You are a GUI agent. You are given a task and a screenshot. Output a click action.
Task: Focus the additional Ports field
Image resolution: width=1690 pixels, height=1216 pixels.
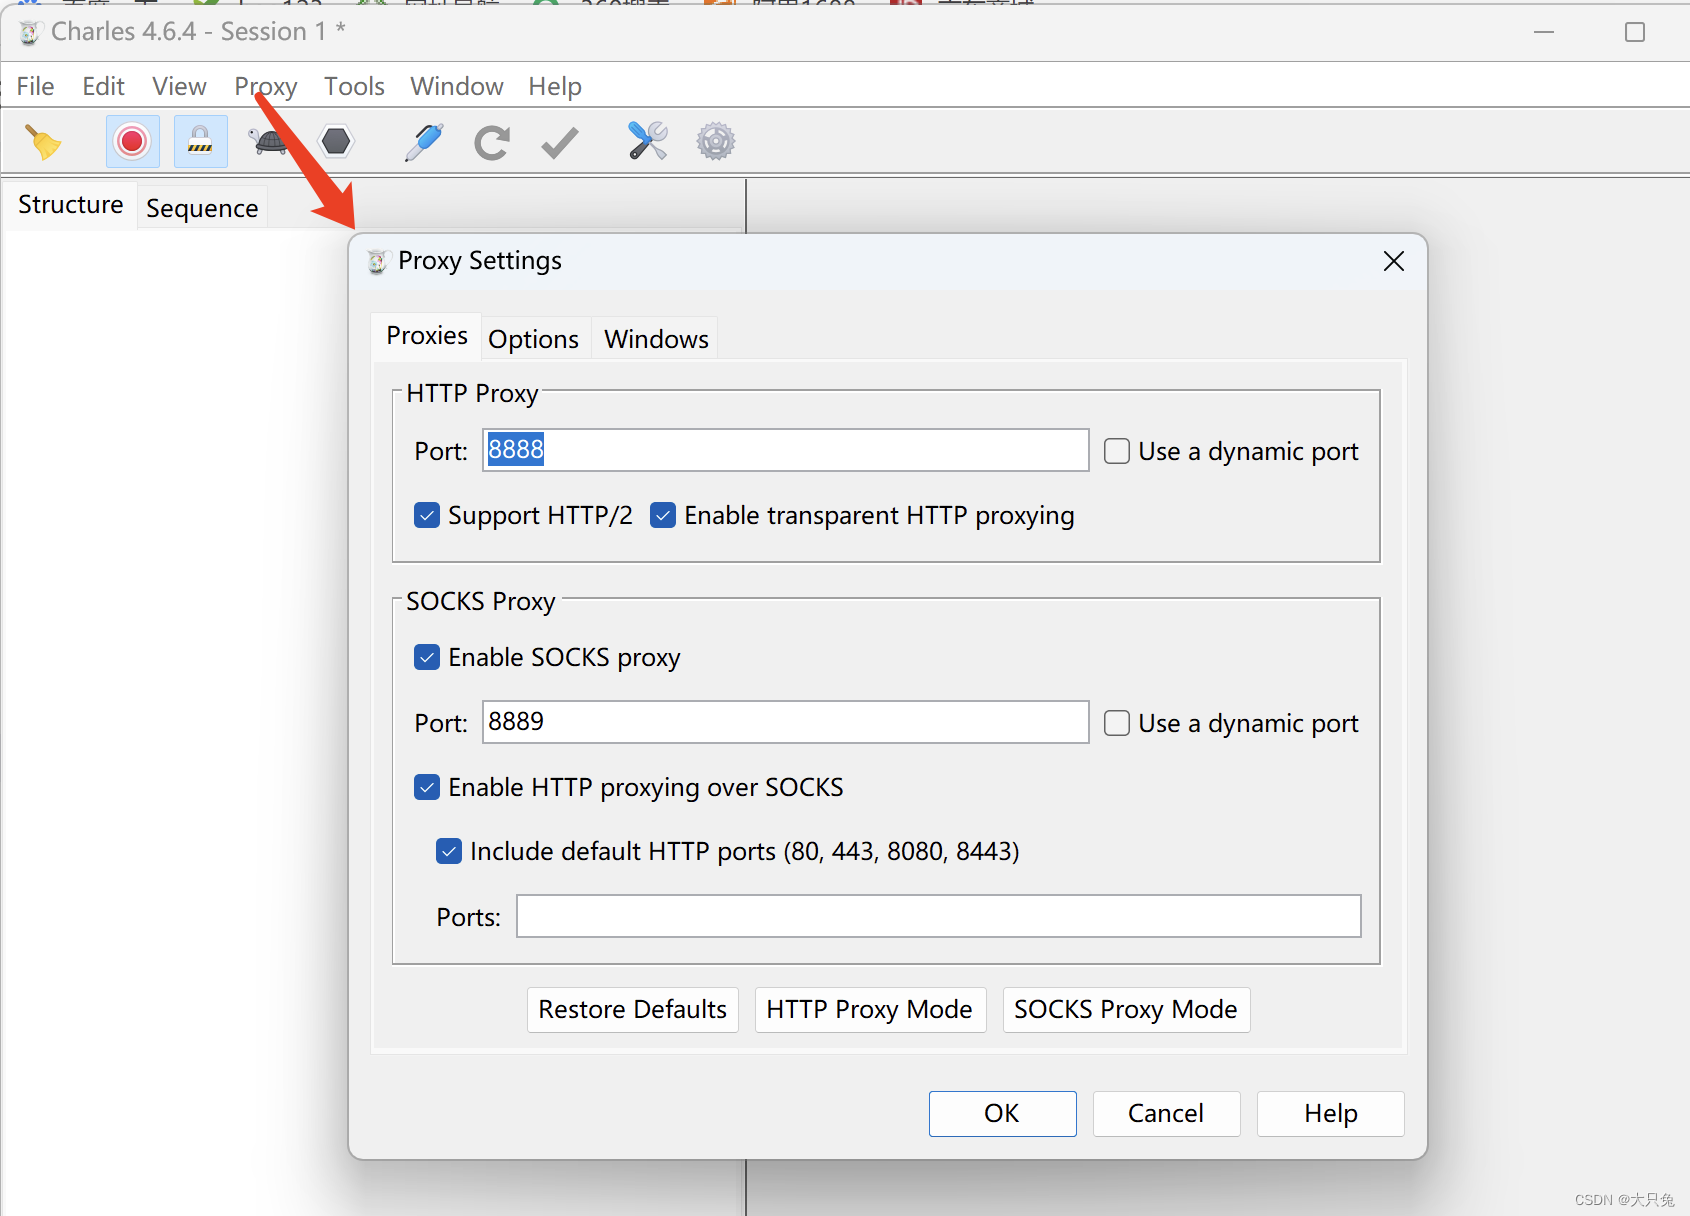click(x=938, y=916)
